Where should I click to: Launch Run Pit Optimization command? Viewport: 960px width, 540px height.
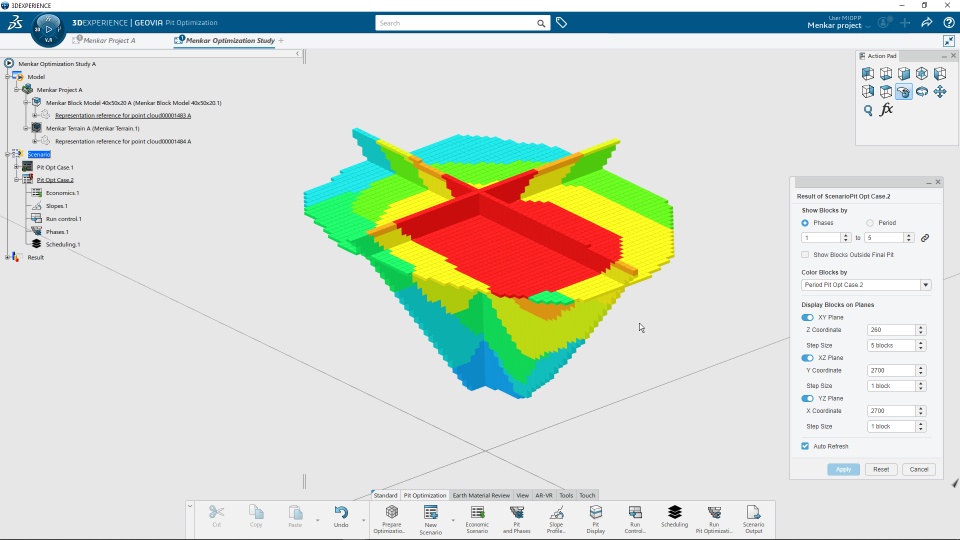coord(714,519)
